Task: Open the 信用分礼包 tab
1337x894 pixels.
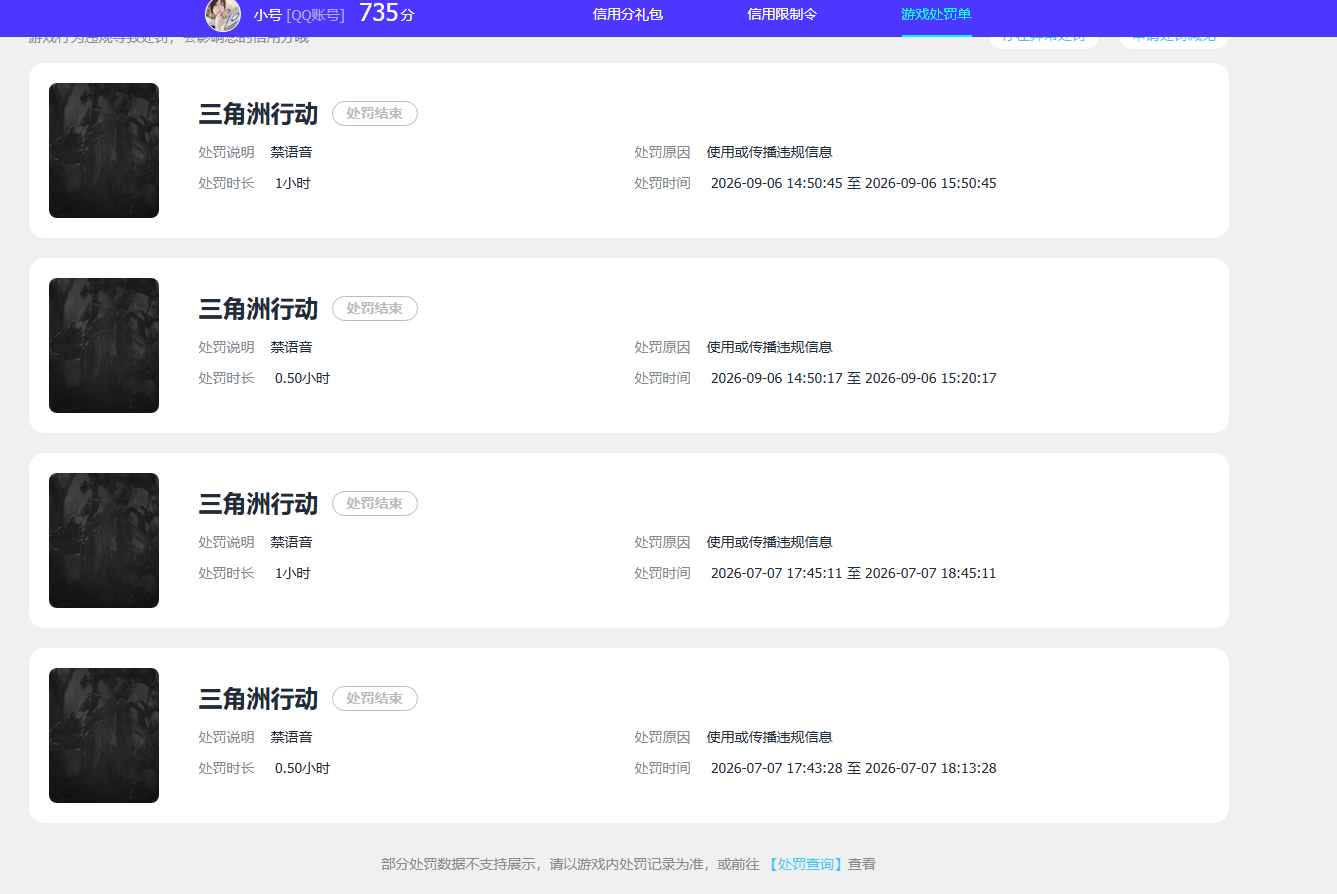Action: (628, 15)
